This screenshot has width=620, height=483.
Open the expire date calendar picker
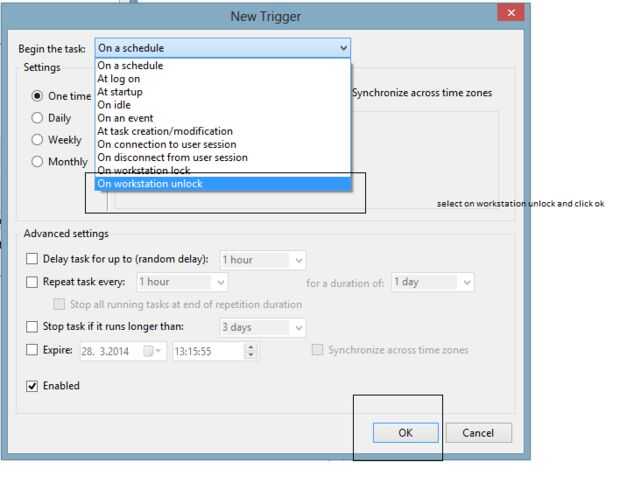point(151,351)
